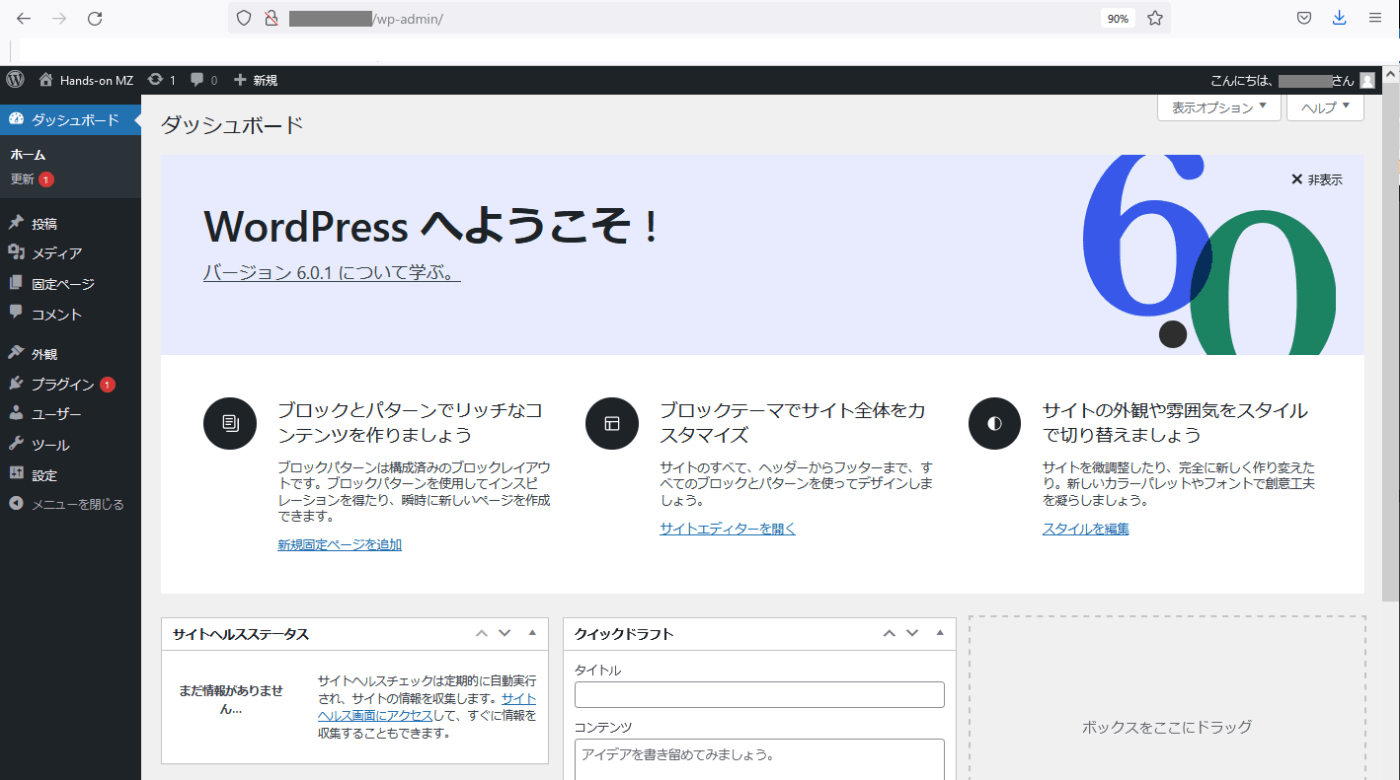This screenshot has height=780, width=1400.
Task: Click the メディア icon in sidebar
Action: tap(16, 253)
